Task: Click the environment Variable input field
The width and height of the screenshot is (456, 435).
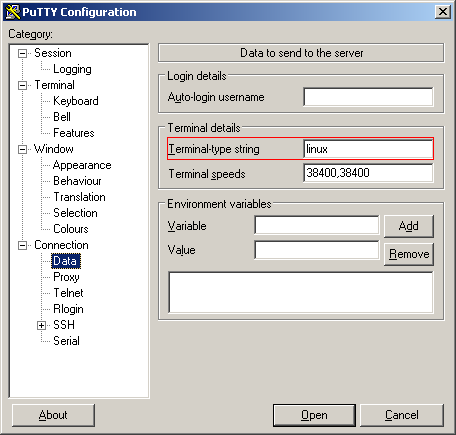Action: pyautogui.click(x=317, y=225)
